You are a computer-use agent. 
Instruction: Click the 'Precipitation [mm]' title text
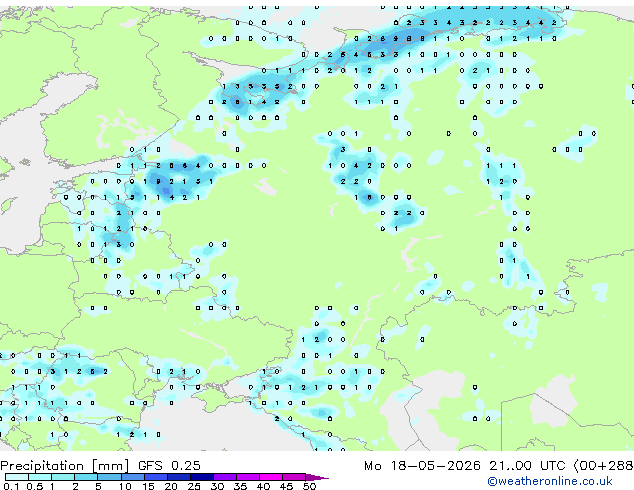(x=65, y=466)
